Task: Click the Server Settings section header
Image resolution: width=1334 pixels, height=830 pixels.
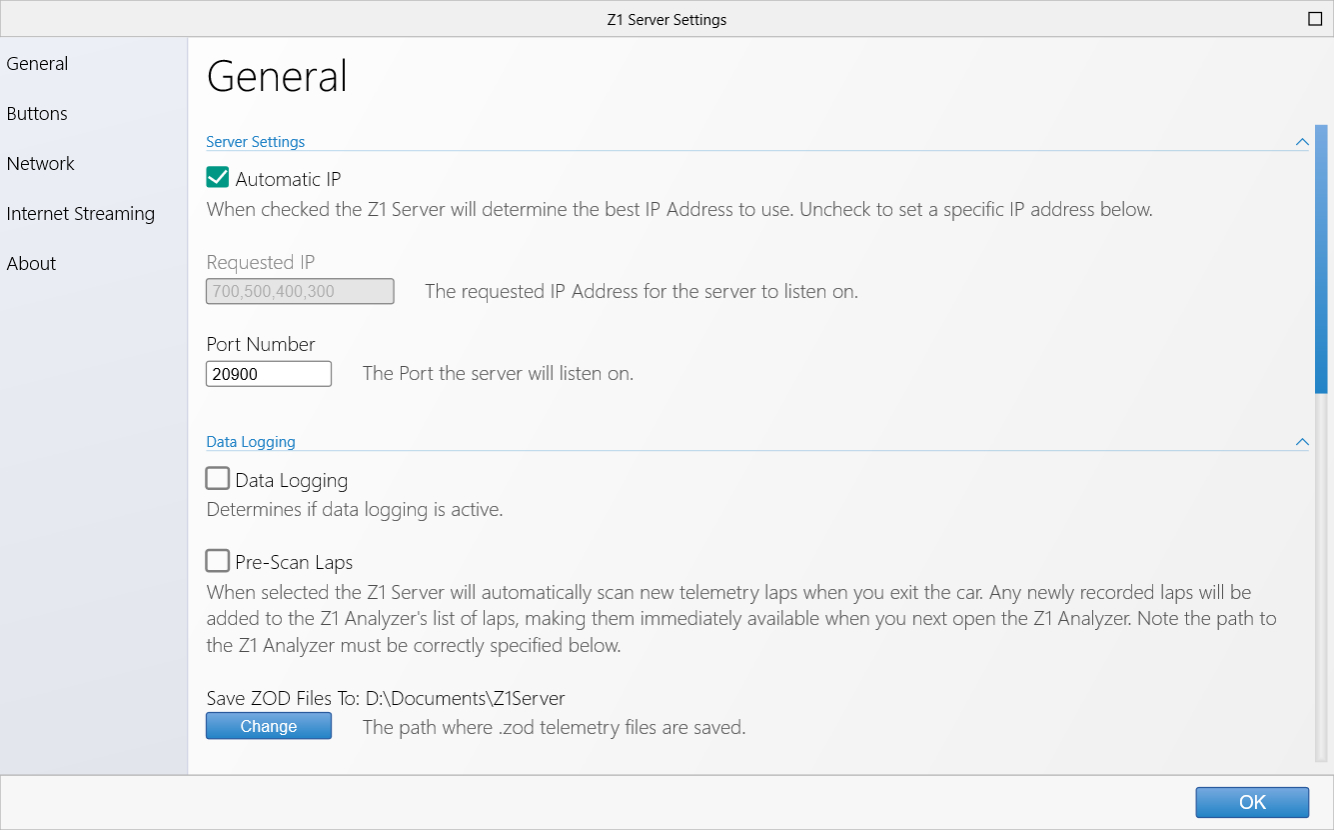Action: click(x=256, y=142)
